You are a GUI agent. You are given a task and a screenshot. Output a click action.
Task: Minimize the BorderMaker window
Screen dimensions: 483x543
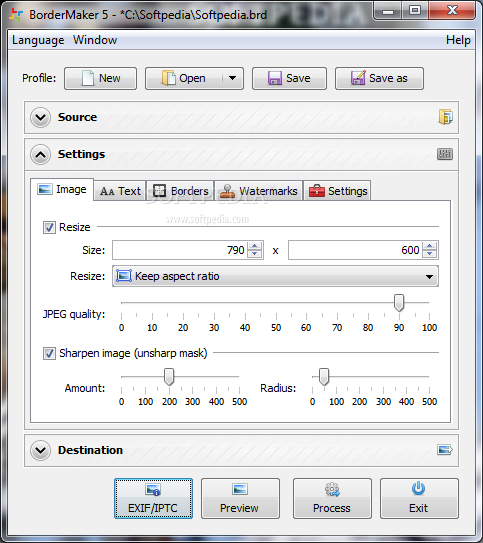click(x=388, y=11)
